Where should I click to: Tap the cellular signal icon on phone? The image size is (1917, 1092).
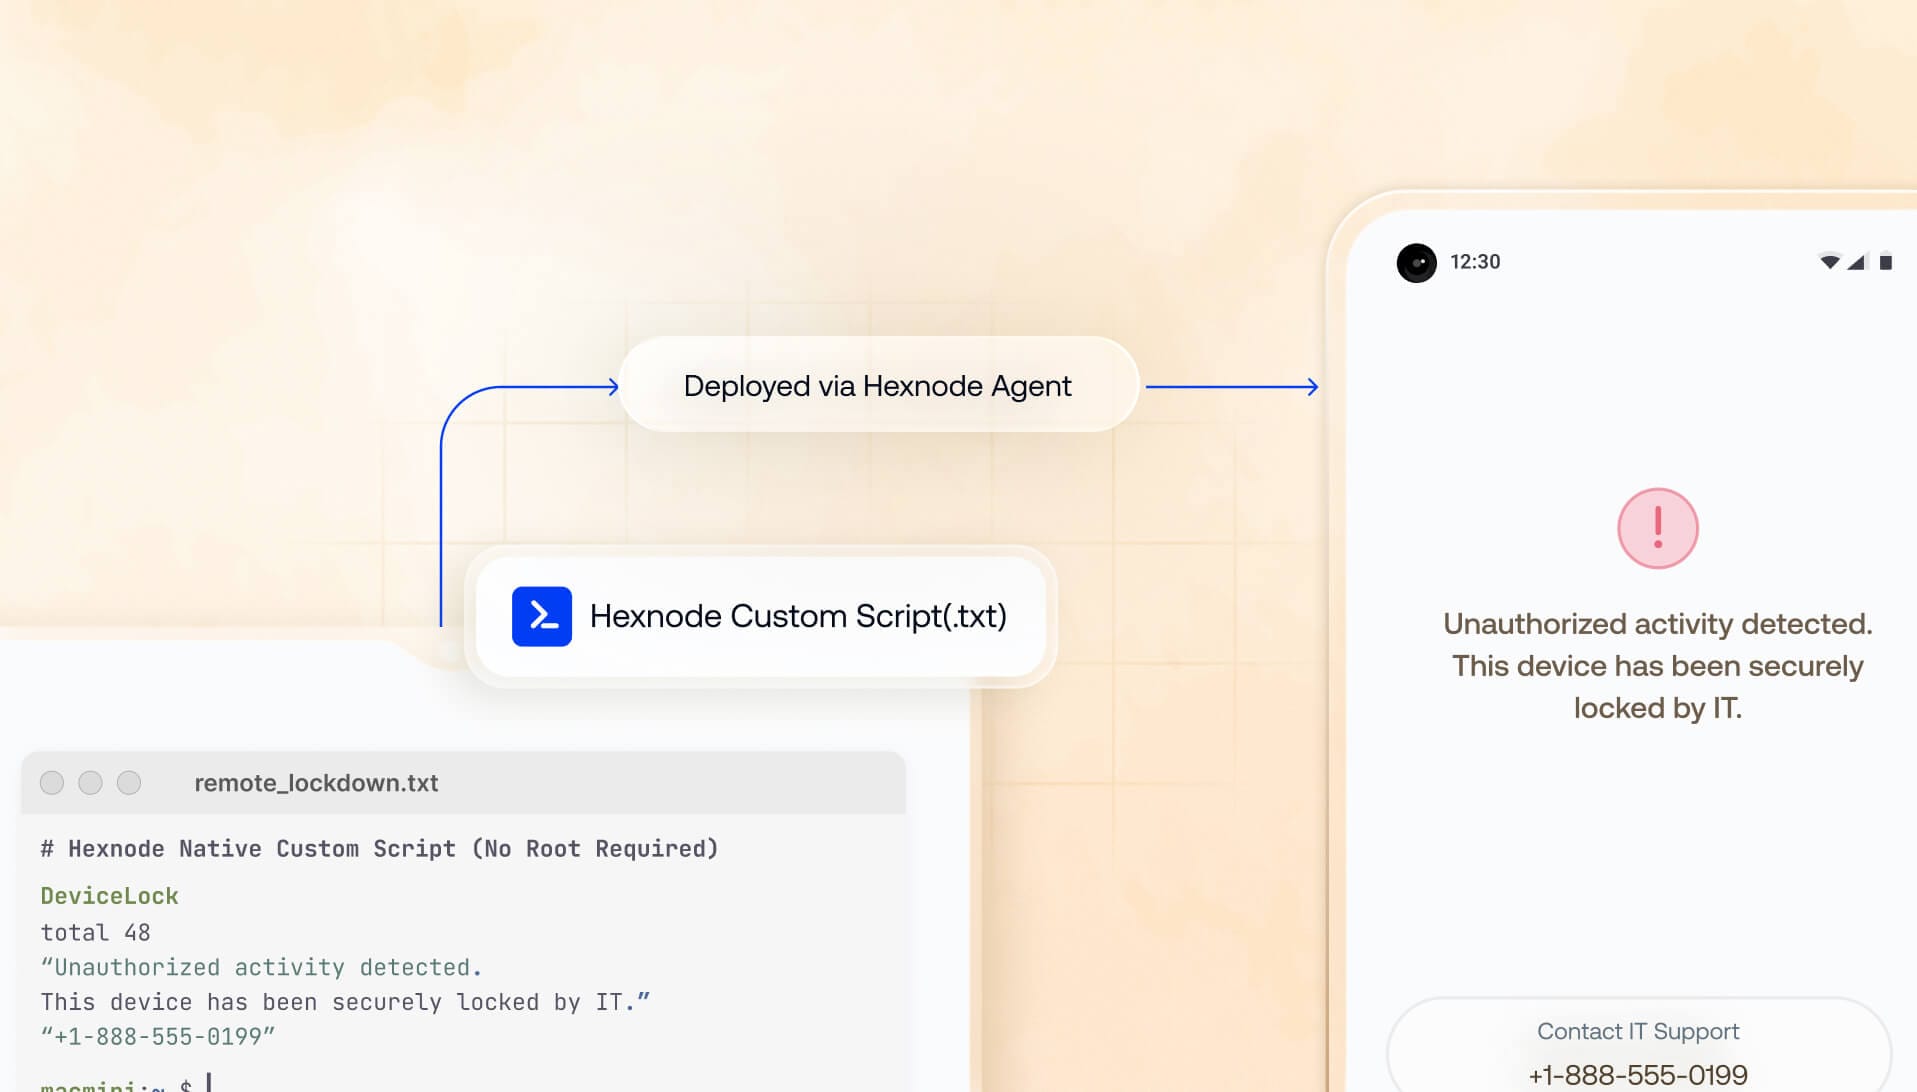tap(1856, 262)
